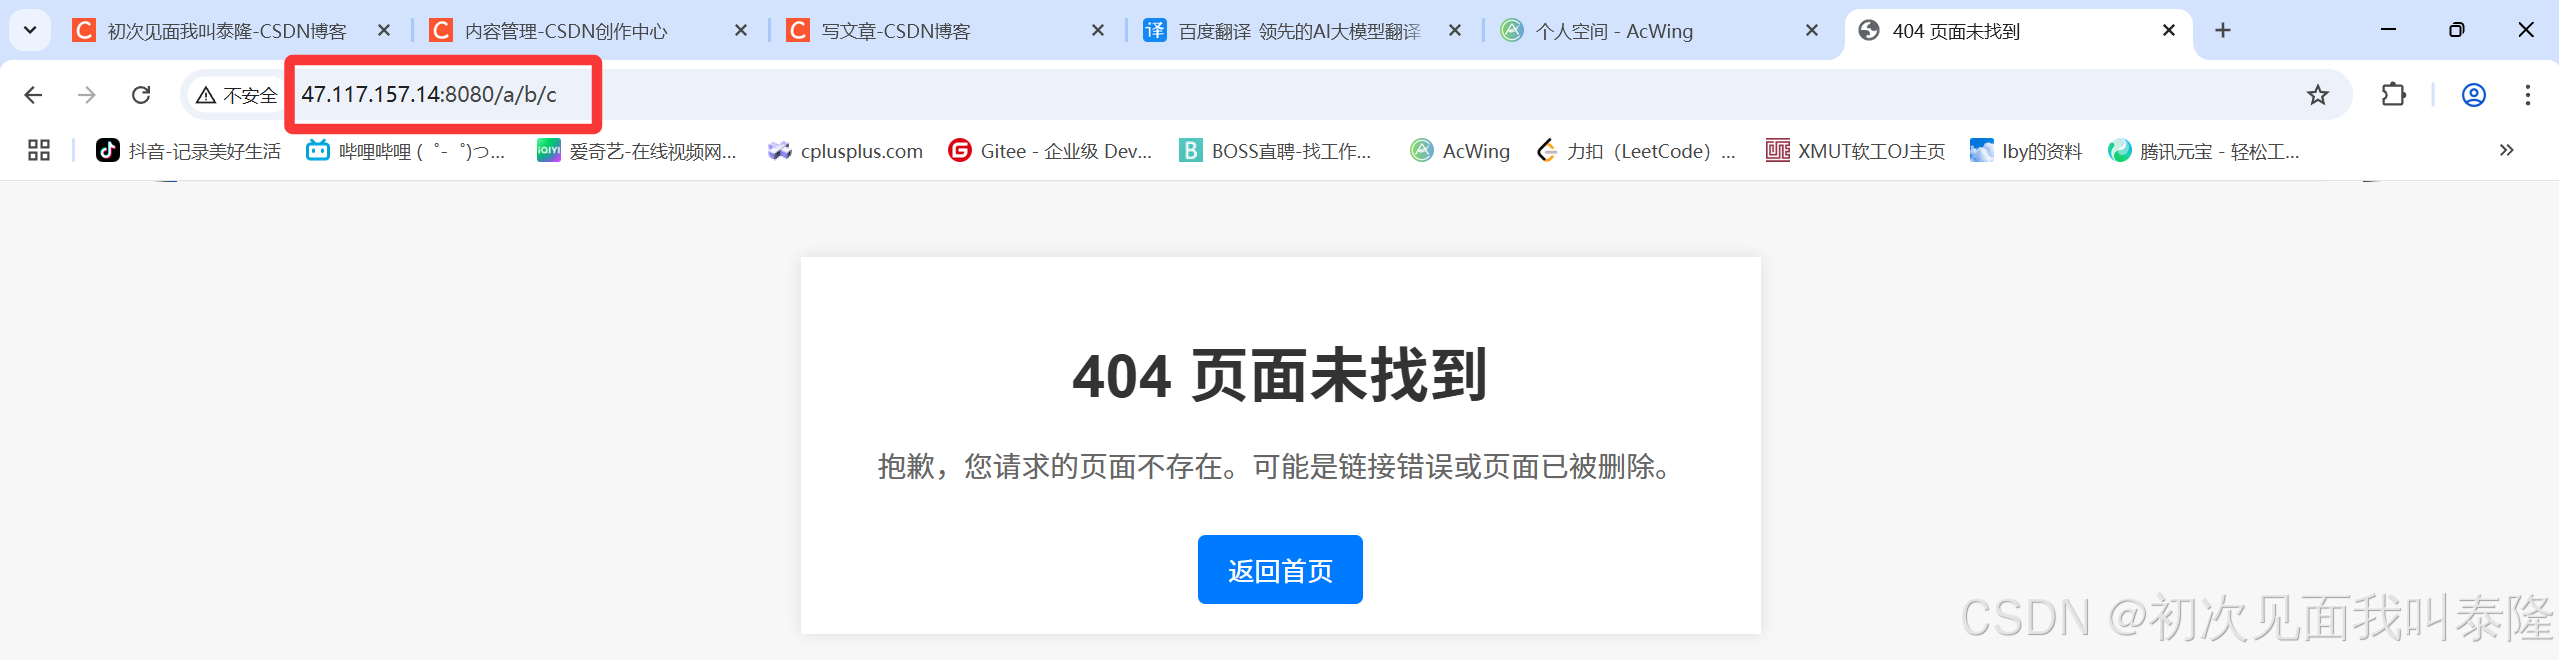Open Chrome's three-dot menu
This screenshot has width=2559, height=660.
coord(2527,95)
